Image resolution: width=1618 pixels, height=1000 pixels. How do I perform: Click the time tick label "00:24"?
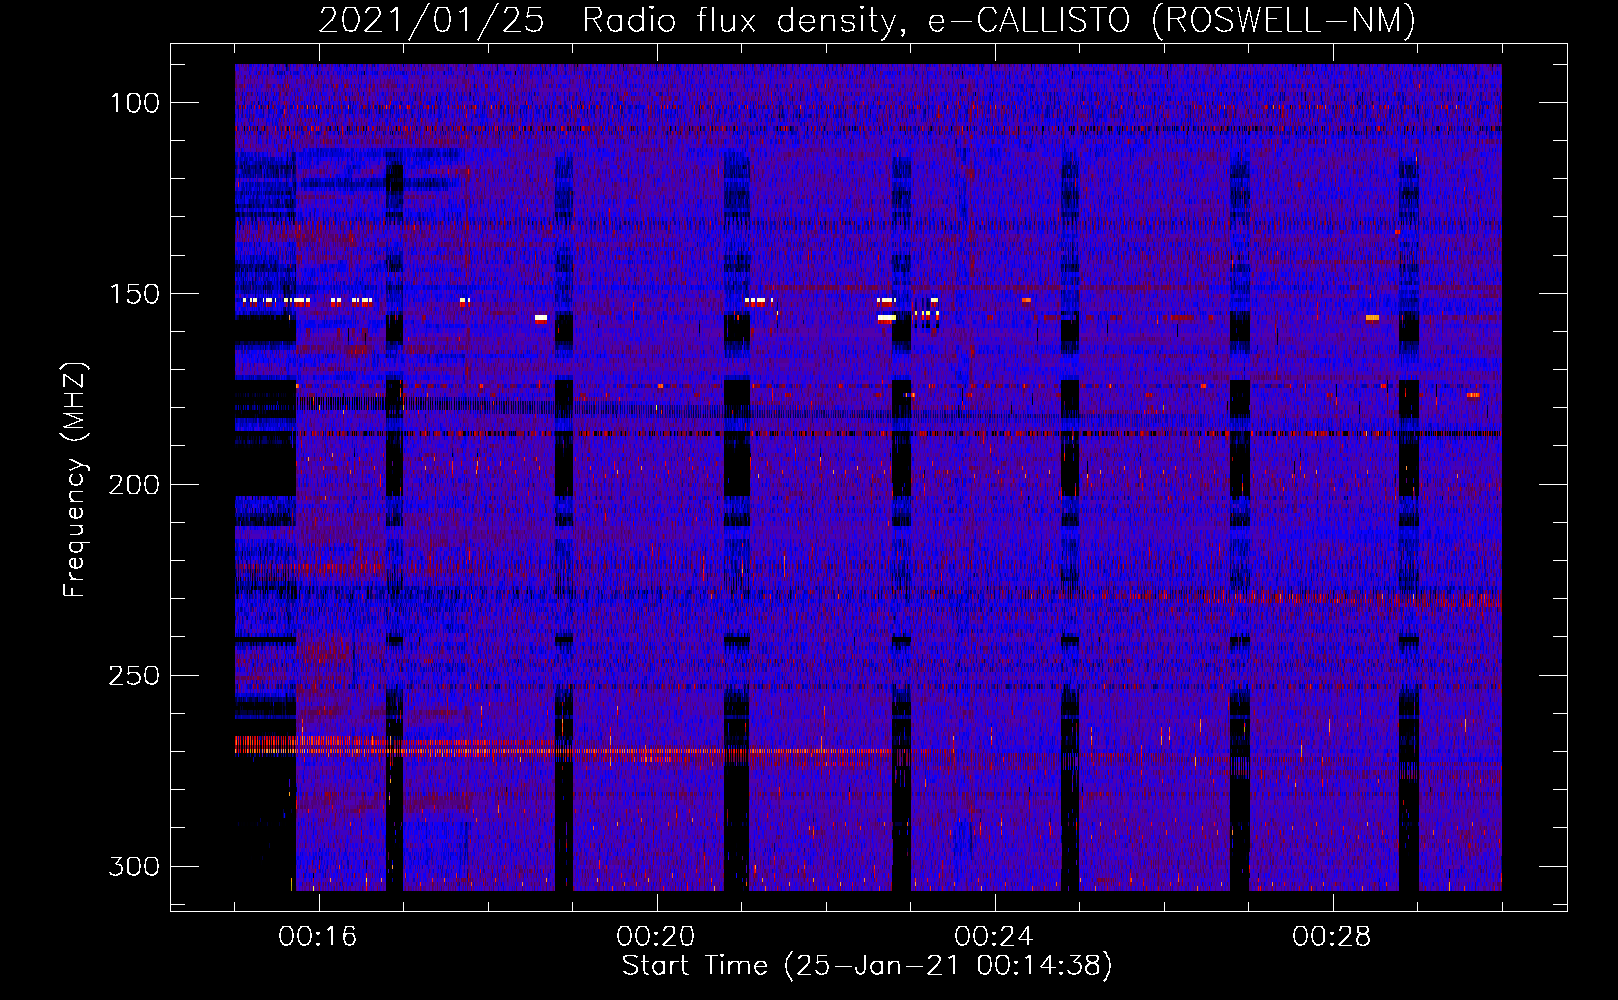(994, 937)
